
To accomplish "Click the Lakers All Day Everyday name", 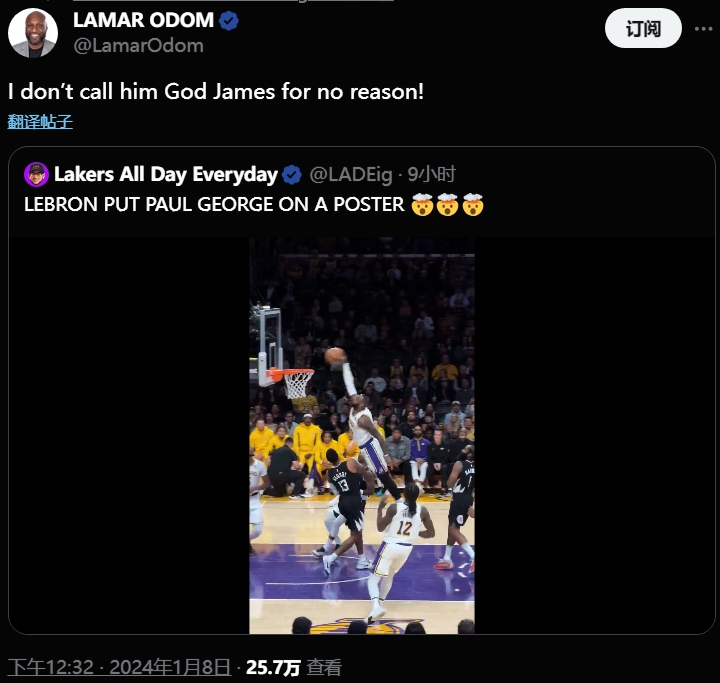I will coord(166,175).
